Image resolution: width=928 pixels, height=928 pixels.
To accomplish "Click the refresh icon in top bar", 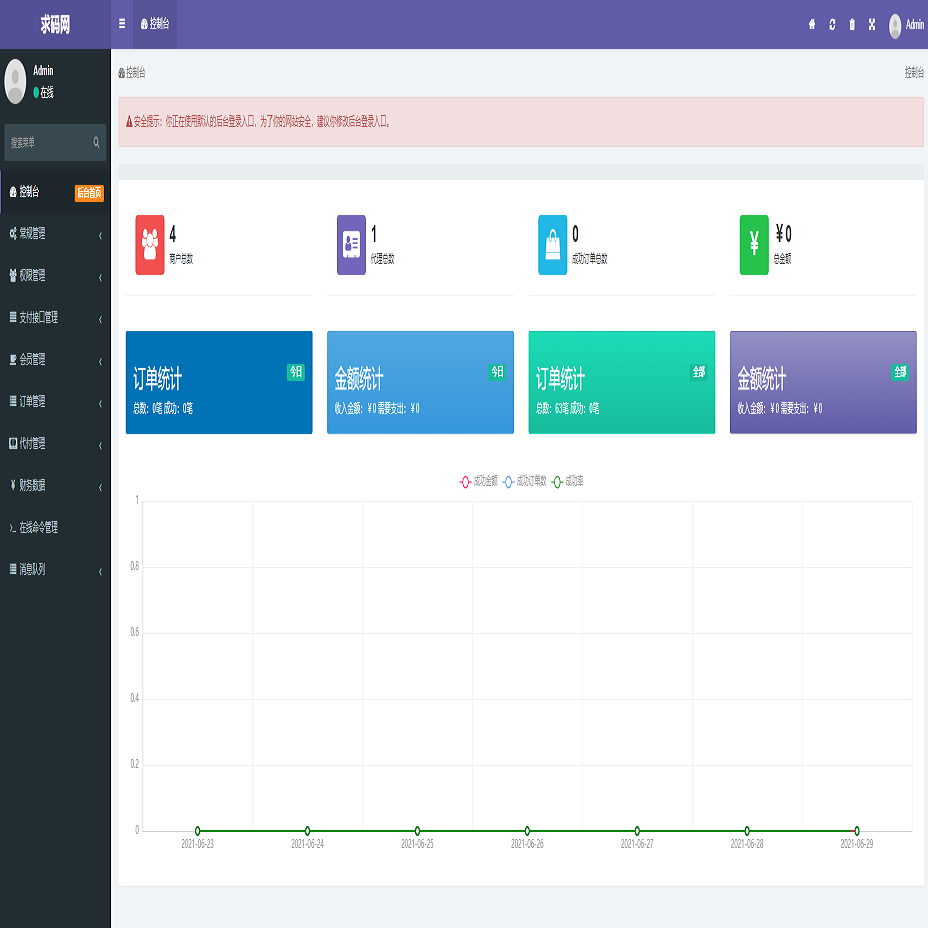I will coord(832,24).
